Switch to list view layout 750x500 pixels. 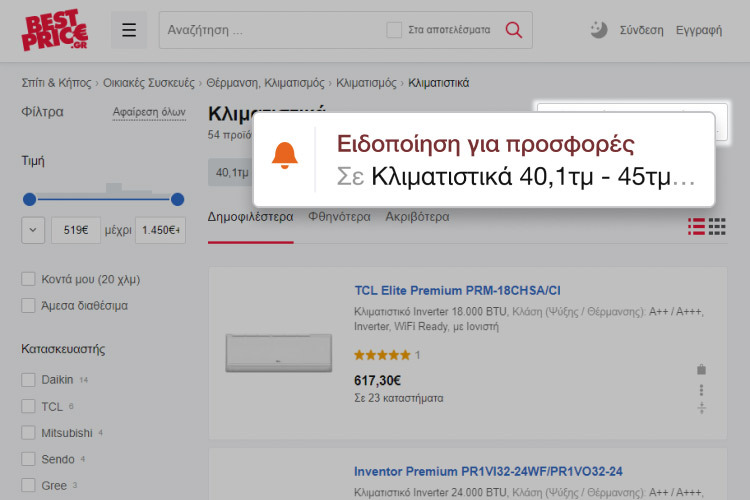point(696,227)
